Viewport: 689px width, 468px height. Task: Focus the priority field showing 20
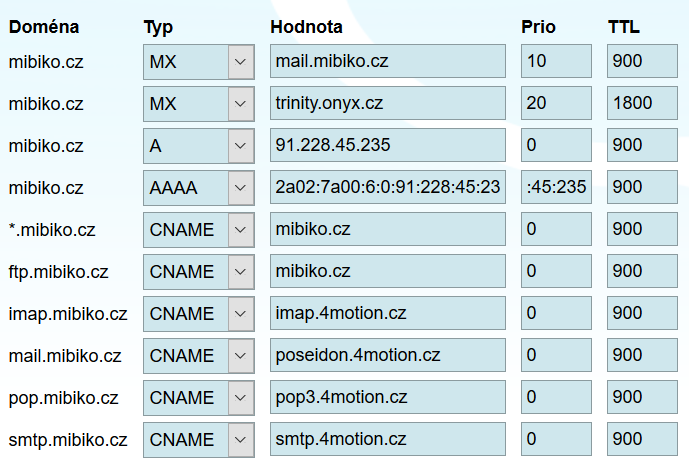coord(557,104)
